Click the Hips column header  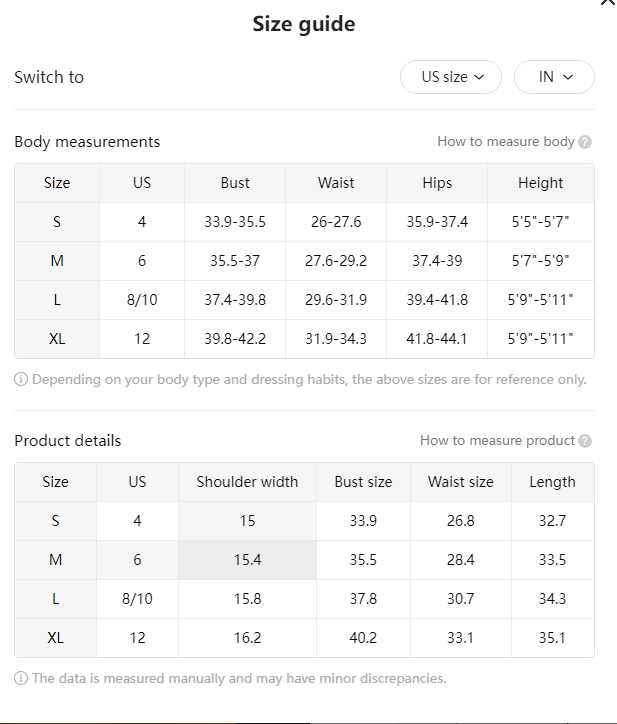[437, 183]
